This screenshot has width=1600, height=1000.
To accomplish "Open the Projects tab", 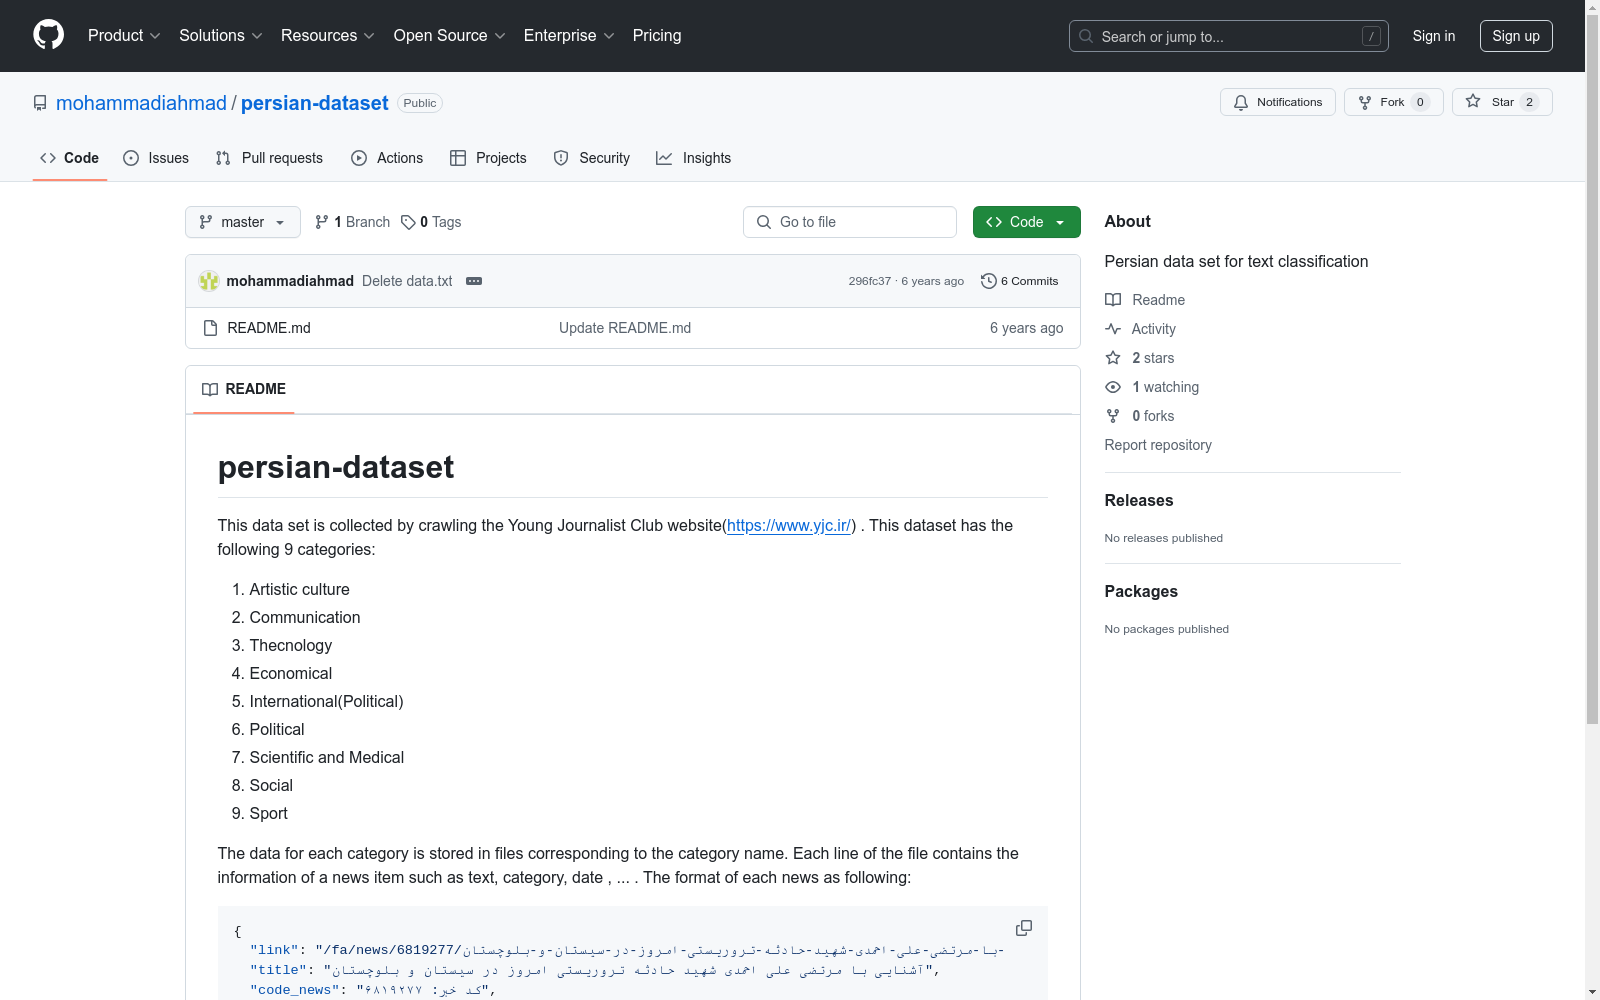I will click(x=488, y=158).
